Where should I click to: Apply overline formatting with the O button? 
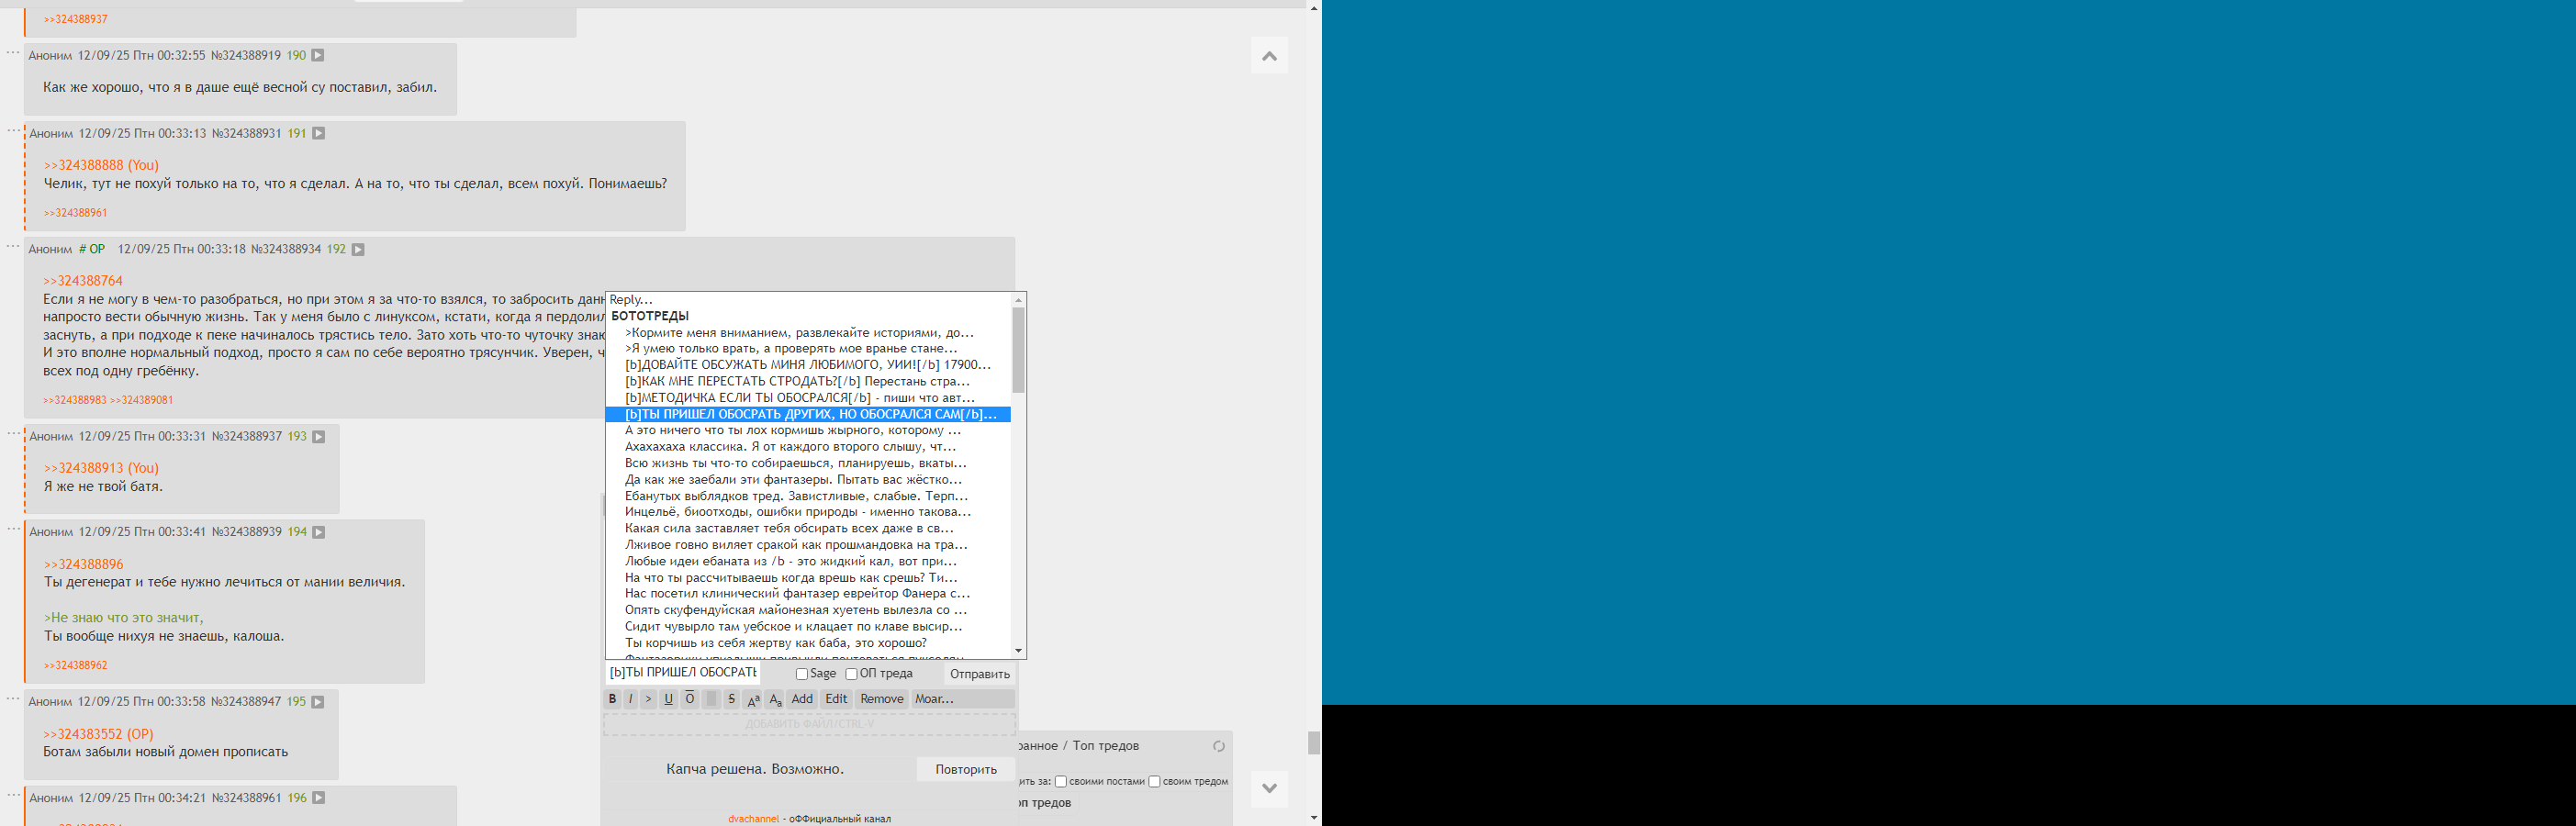coord(690,699)
